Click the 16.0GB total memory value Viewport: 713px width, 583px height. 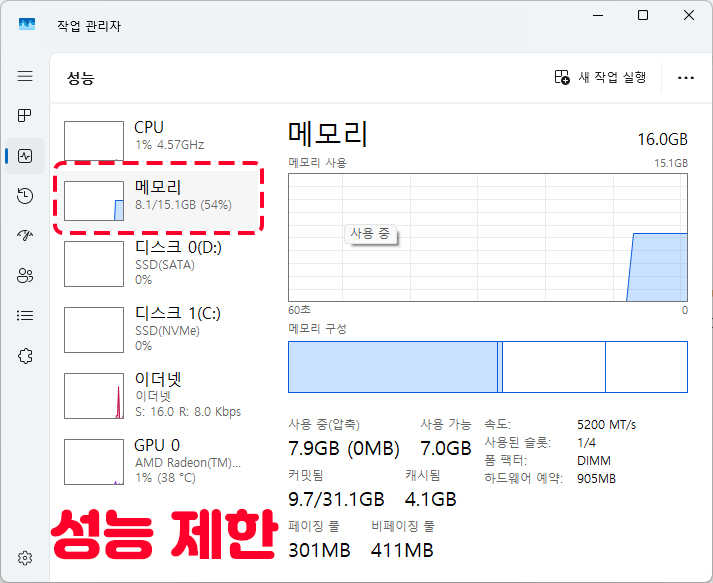point(662,139)
